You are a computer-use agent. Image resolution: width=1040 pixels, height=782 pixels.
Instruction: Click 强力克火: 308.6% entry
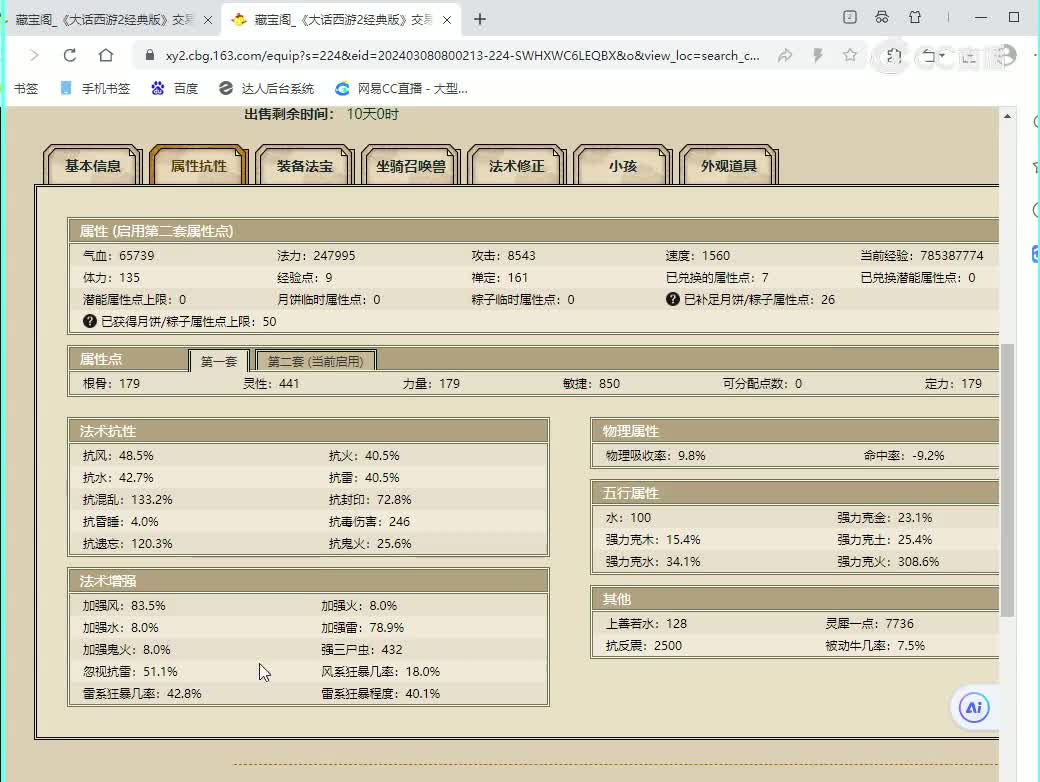(888, 561)
